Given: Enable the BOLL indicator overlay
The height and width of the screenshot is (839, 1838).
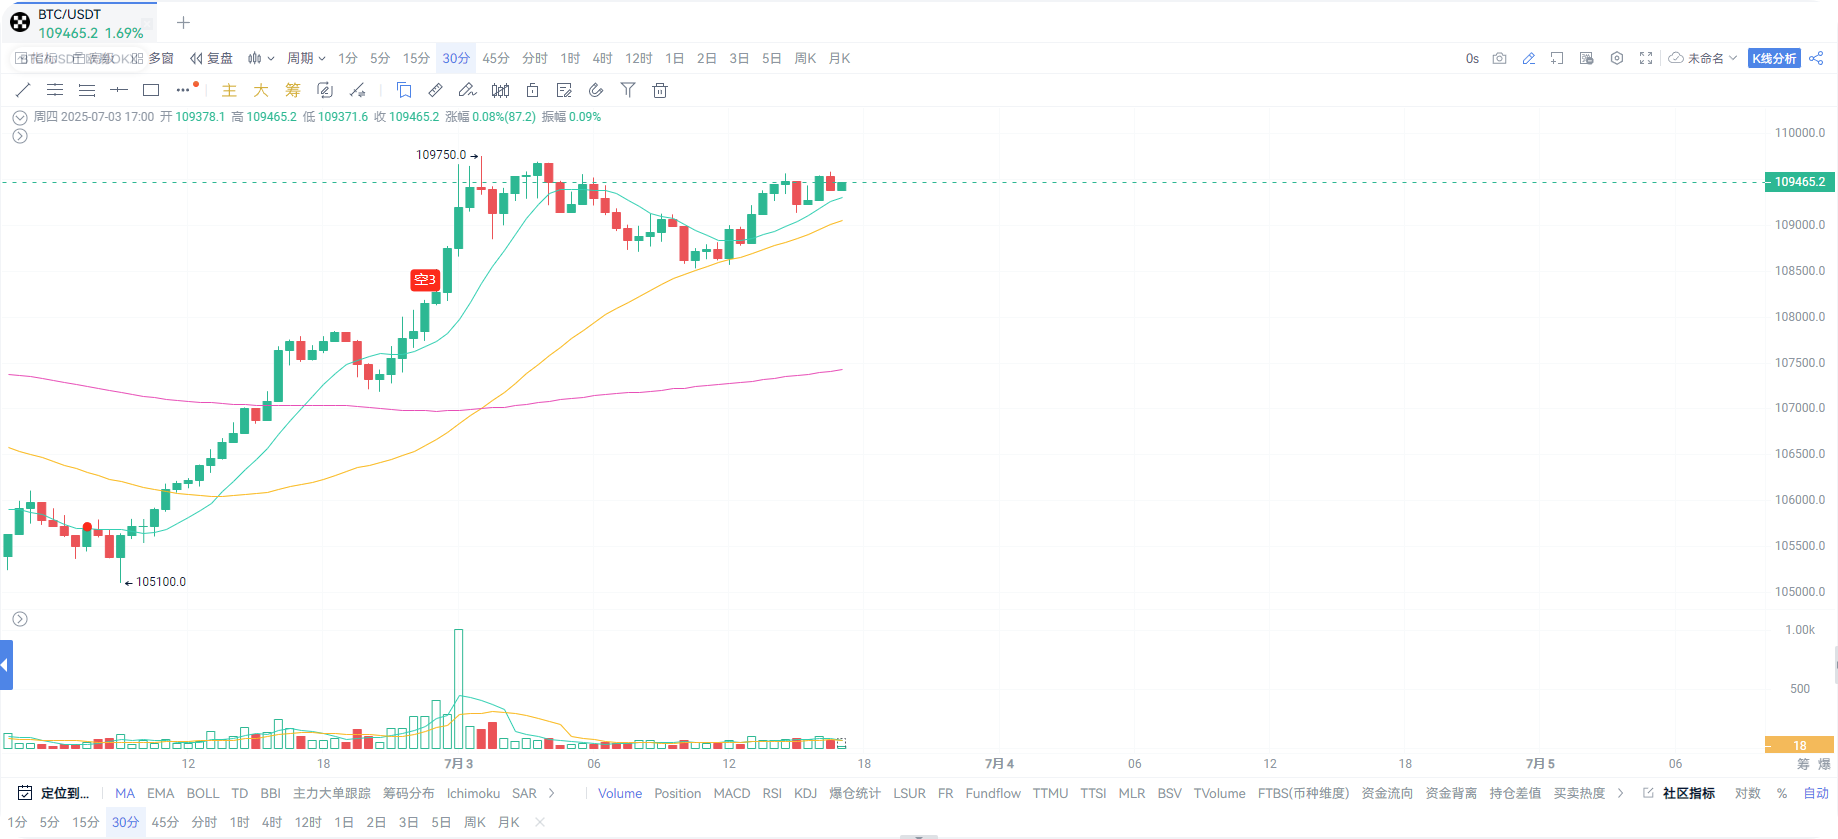Looking at the screenshot, I should coord(202,793).
